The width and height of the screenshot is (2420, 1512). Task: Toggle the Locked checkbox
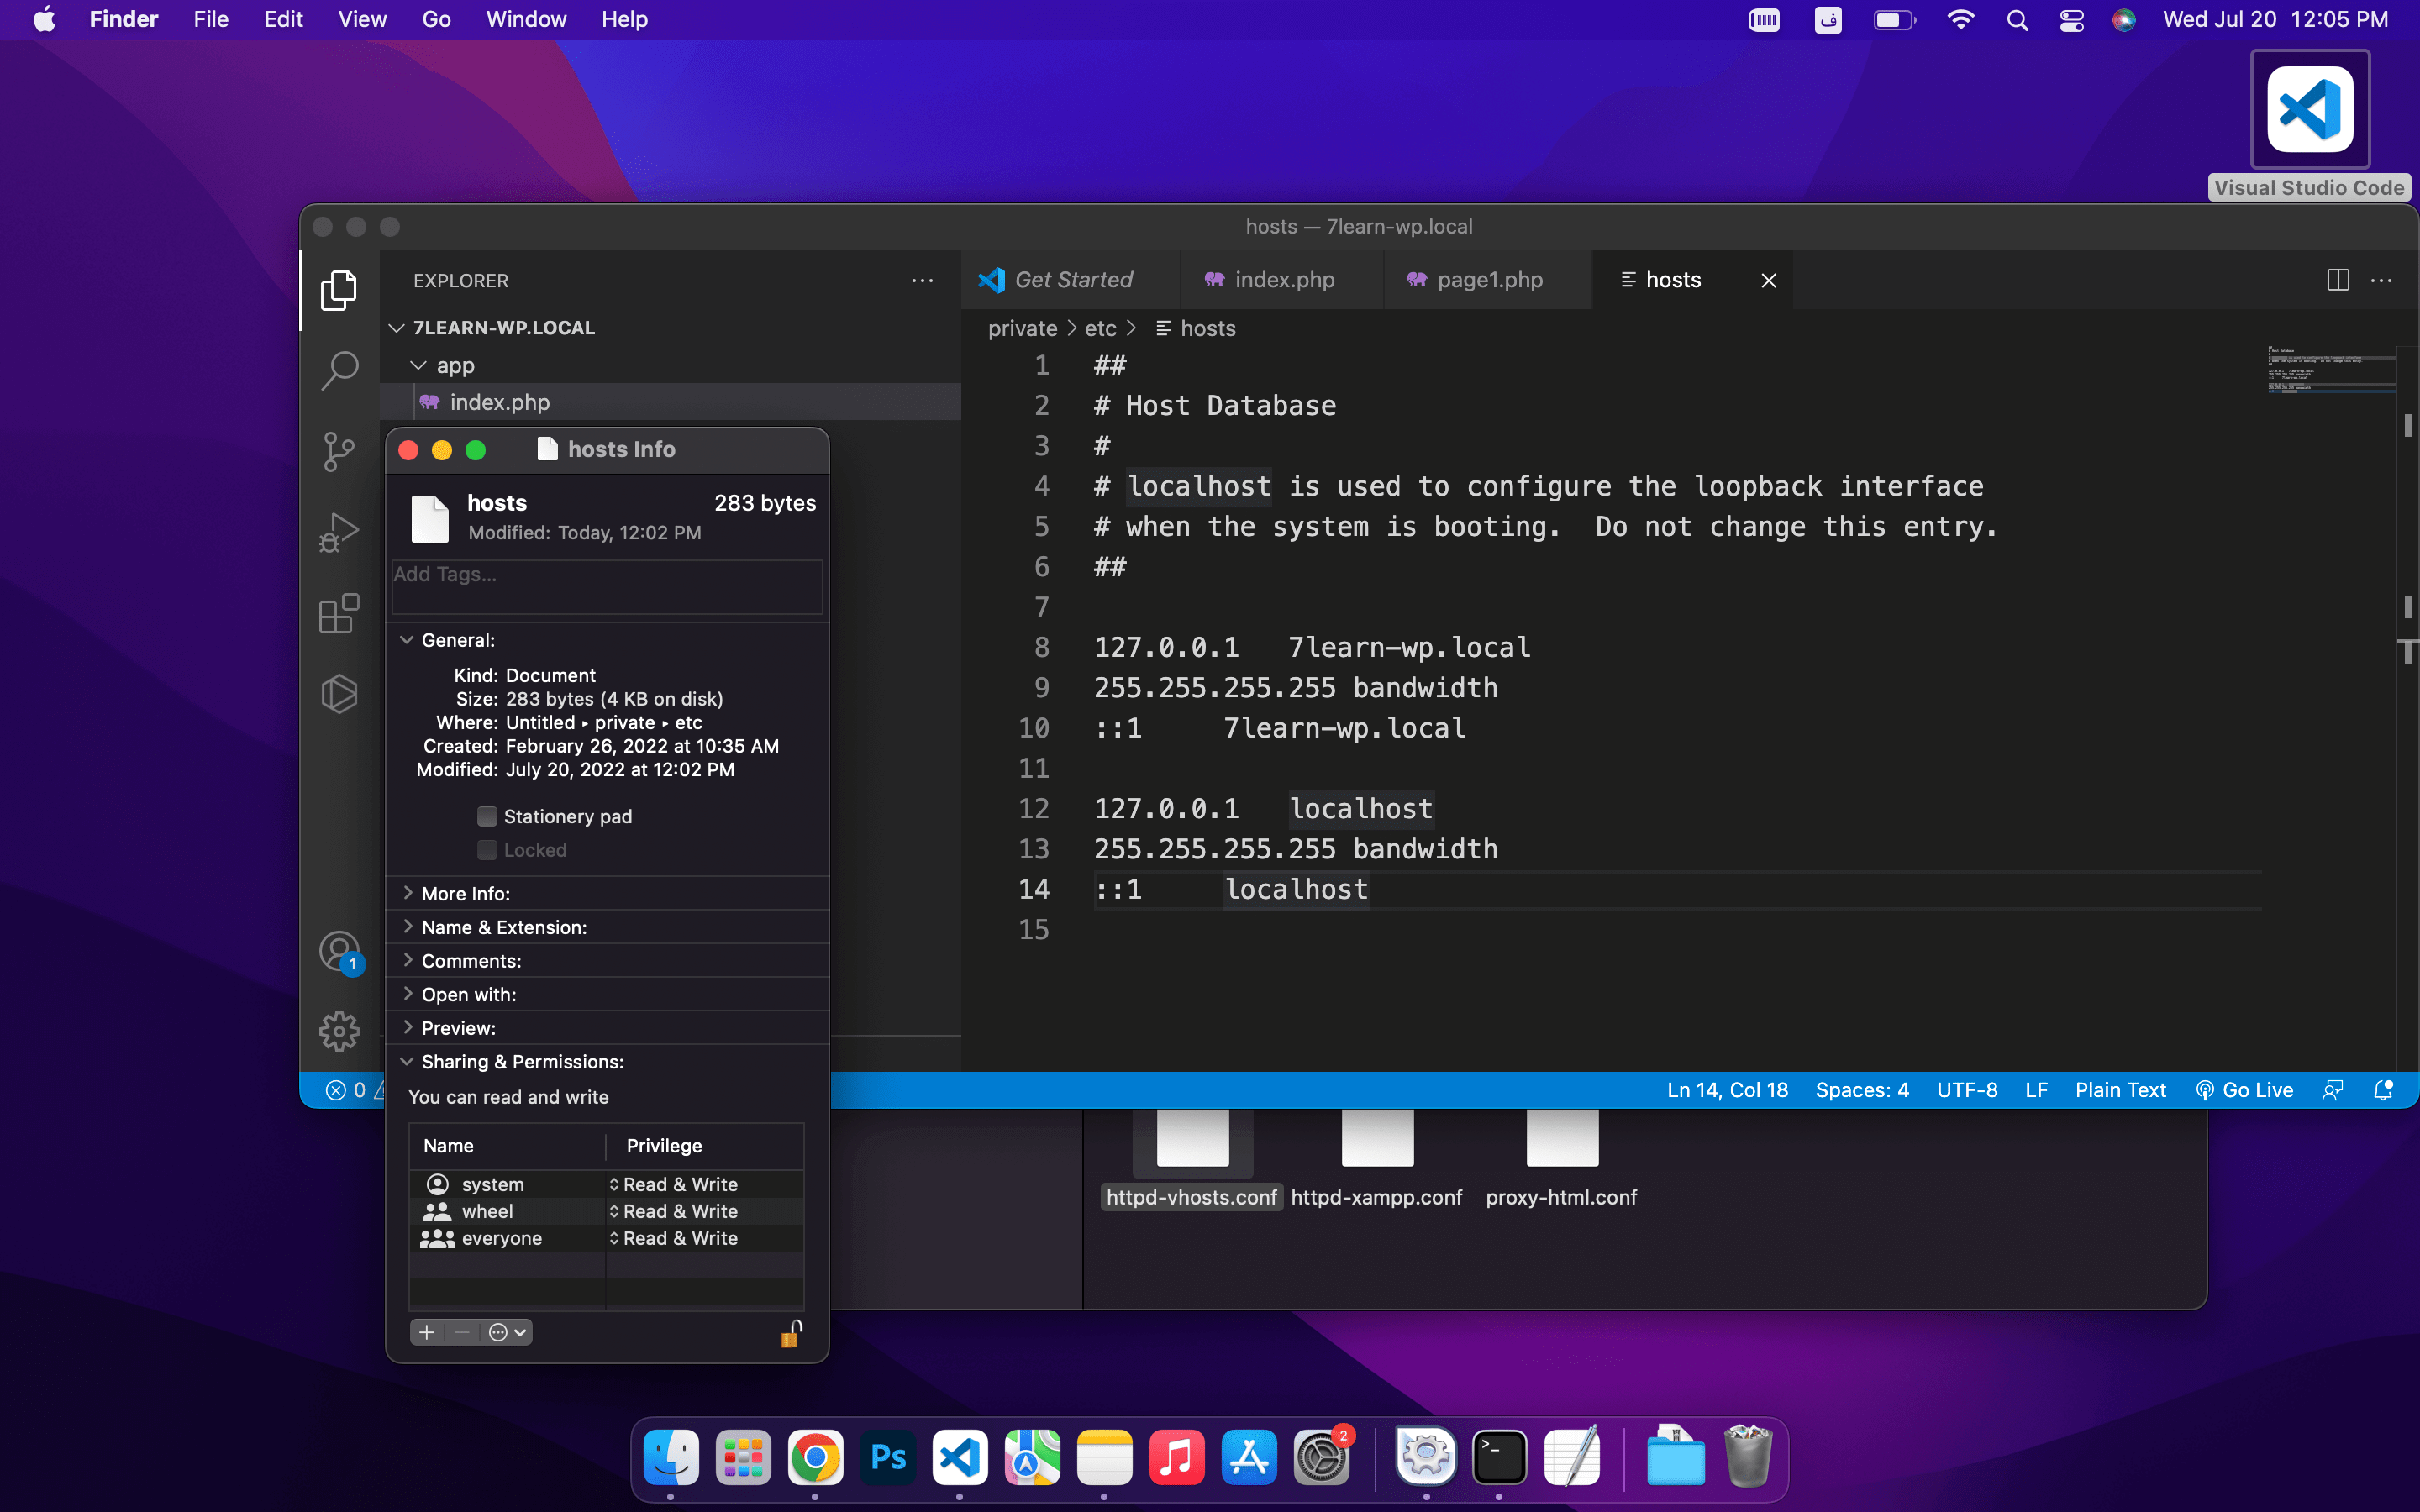pos(487,850)
